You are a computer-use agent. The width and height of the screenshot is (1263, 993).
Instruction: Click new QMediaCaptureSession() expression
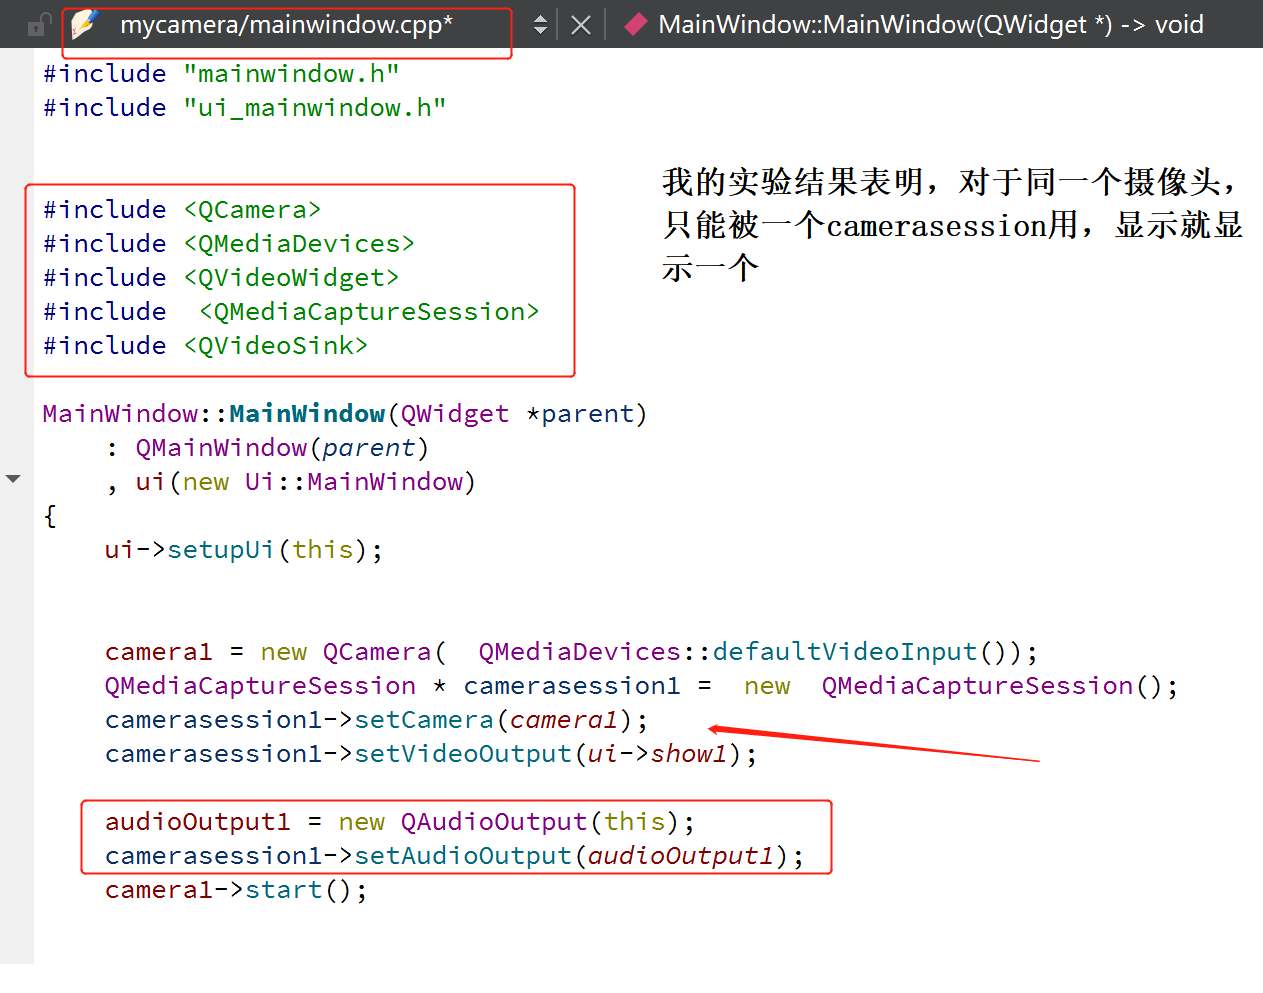(x=954, y=686)
